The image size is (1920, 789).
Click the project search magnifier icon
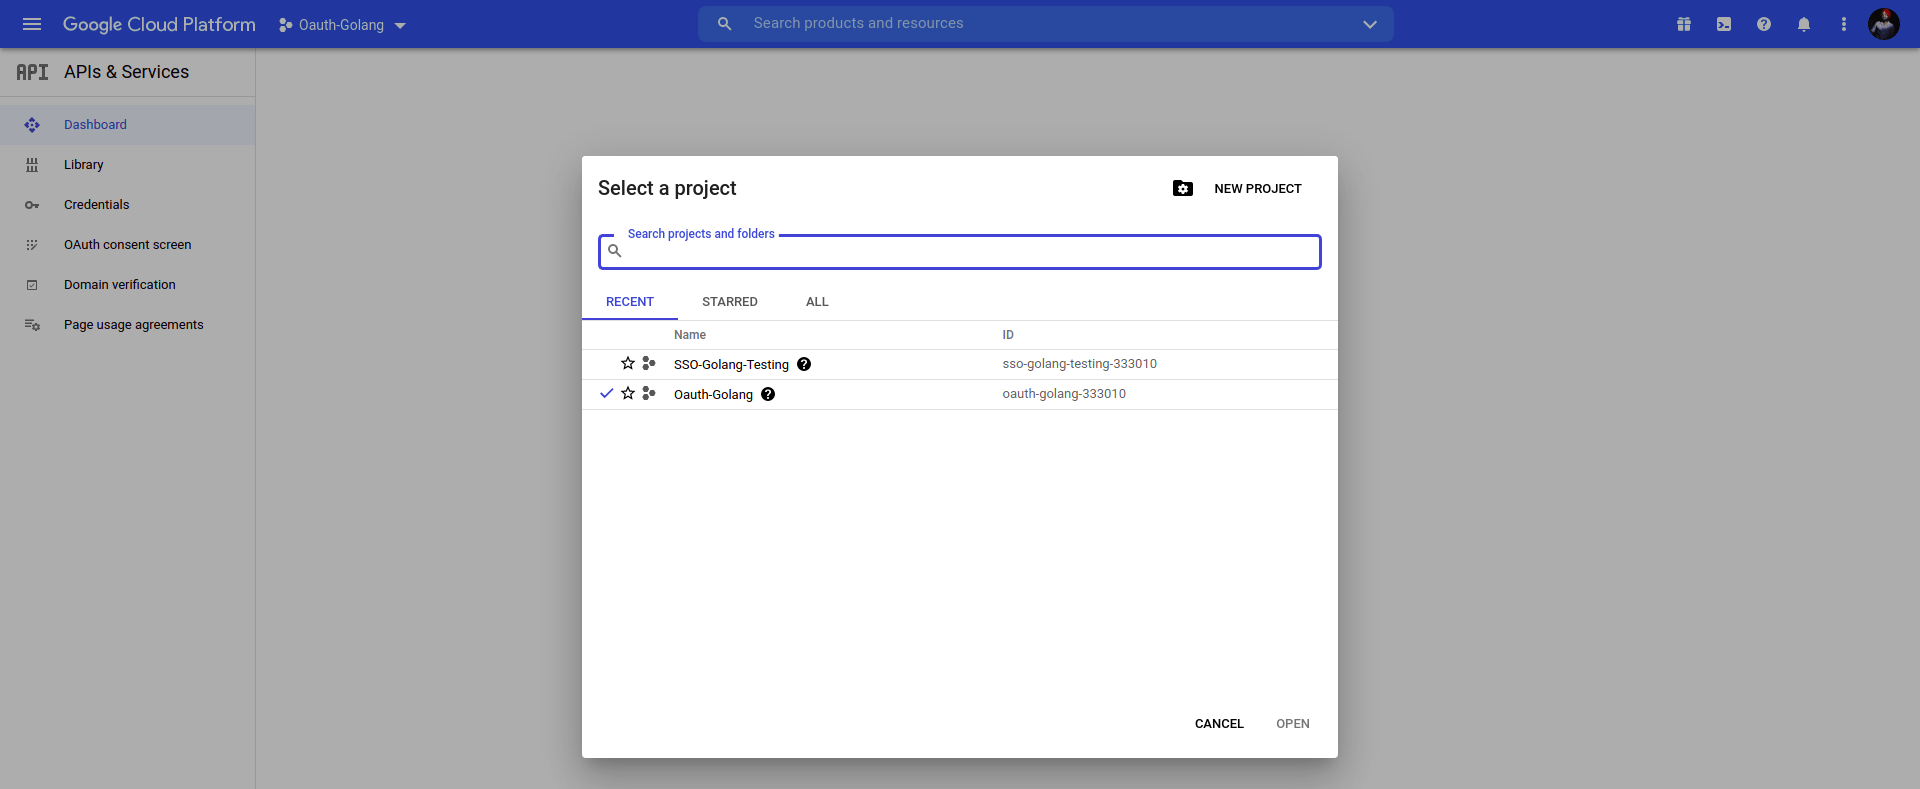coord(615,251)
